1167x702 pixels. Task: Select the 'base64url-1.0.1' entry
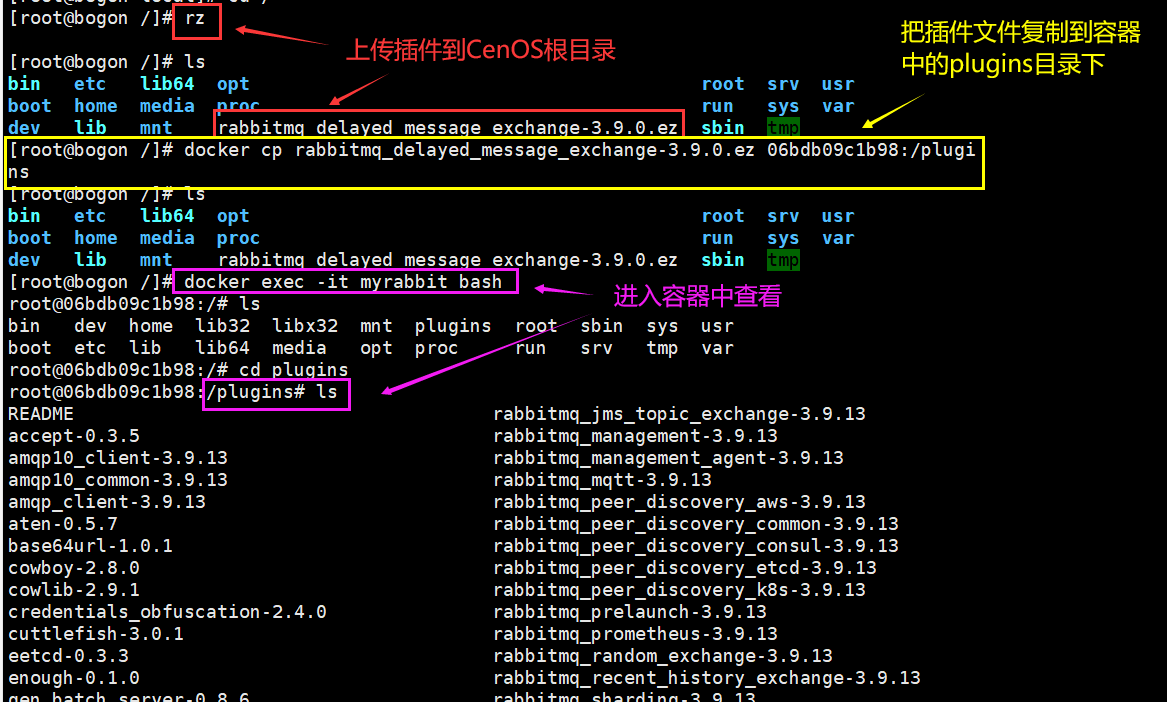click(90, 546)
